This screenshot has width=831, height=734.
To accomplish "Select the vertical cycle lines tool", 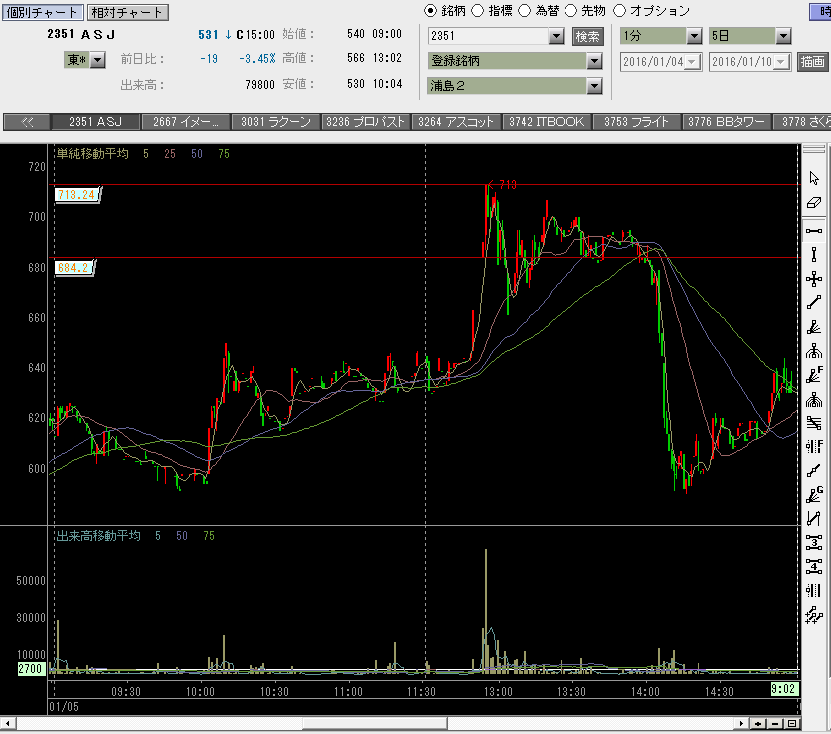I will (x=814, y=590).
